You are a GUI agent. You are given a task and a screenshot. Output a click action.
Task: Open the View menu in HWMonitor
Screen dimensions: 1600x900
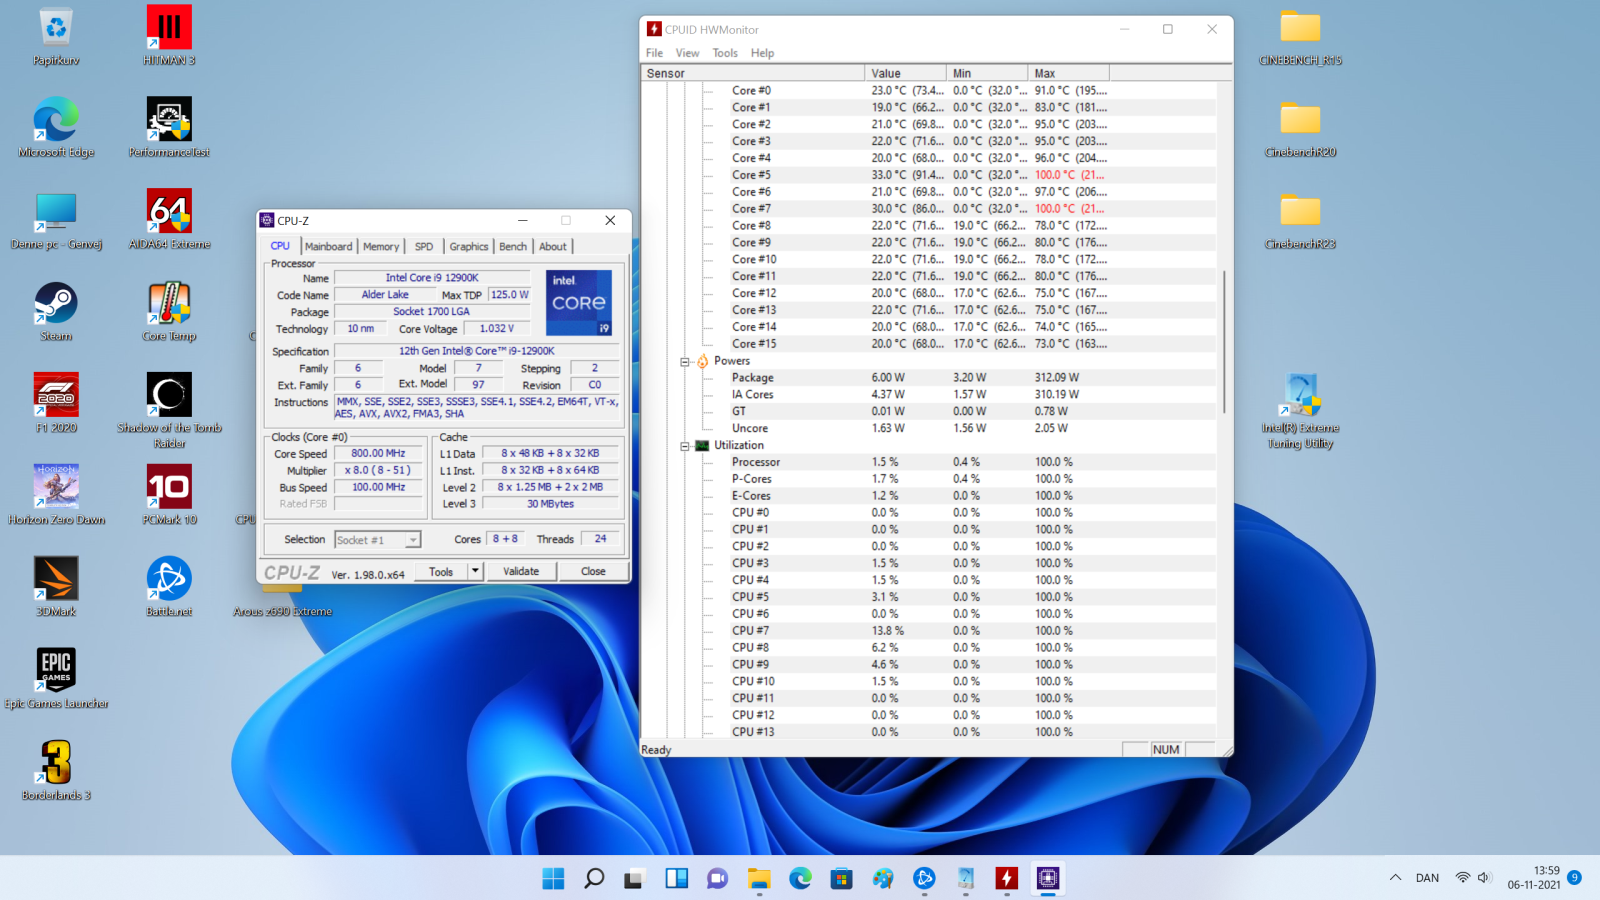click(687, 53)
